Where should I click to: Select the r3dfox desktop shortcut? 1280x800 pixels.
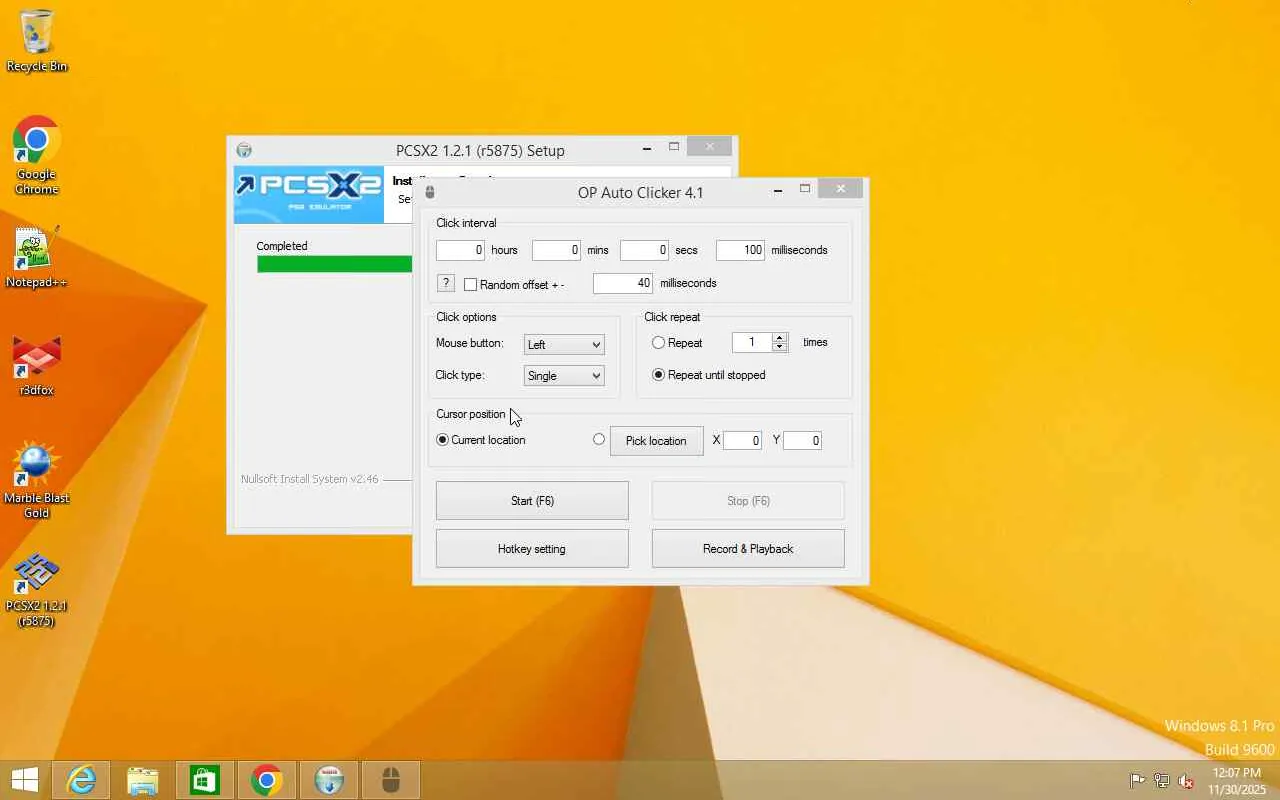[37, 366]
